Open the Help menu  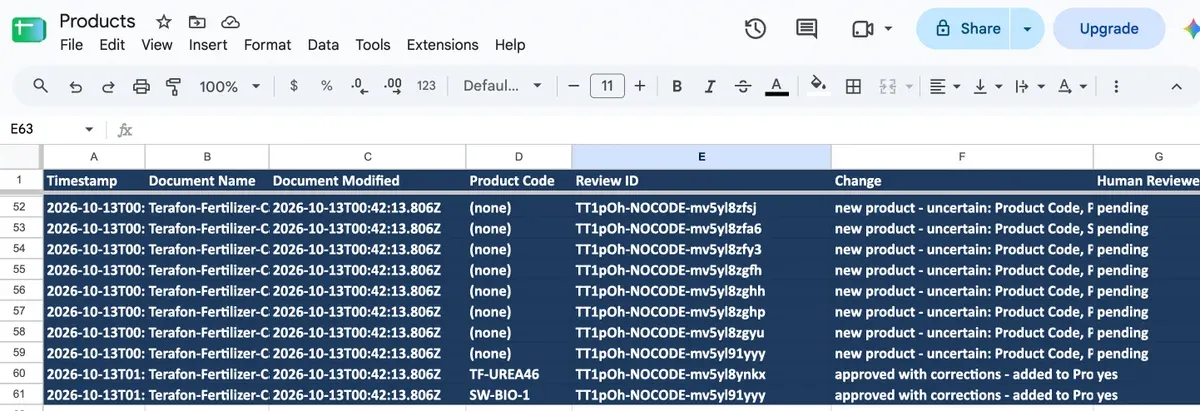pos(510,45)
